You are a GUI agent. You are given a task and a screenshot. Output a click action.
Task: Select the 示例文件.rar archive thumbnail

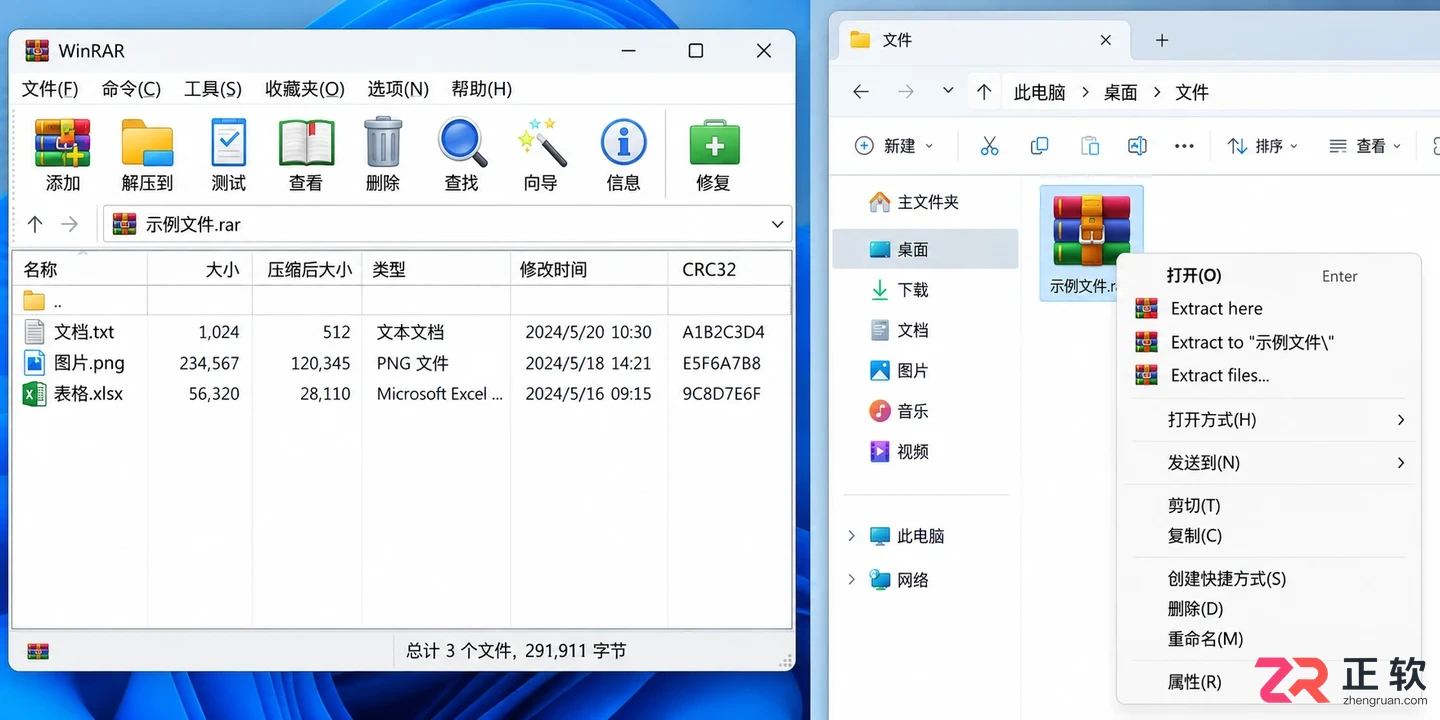coord(1091,231)
